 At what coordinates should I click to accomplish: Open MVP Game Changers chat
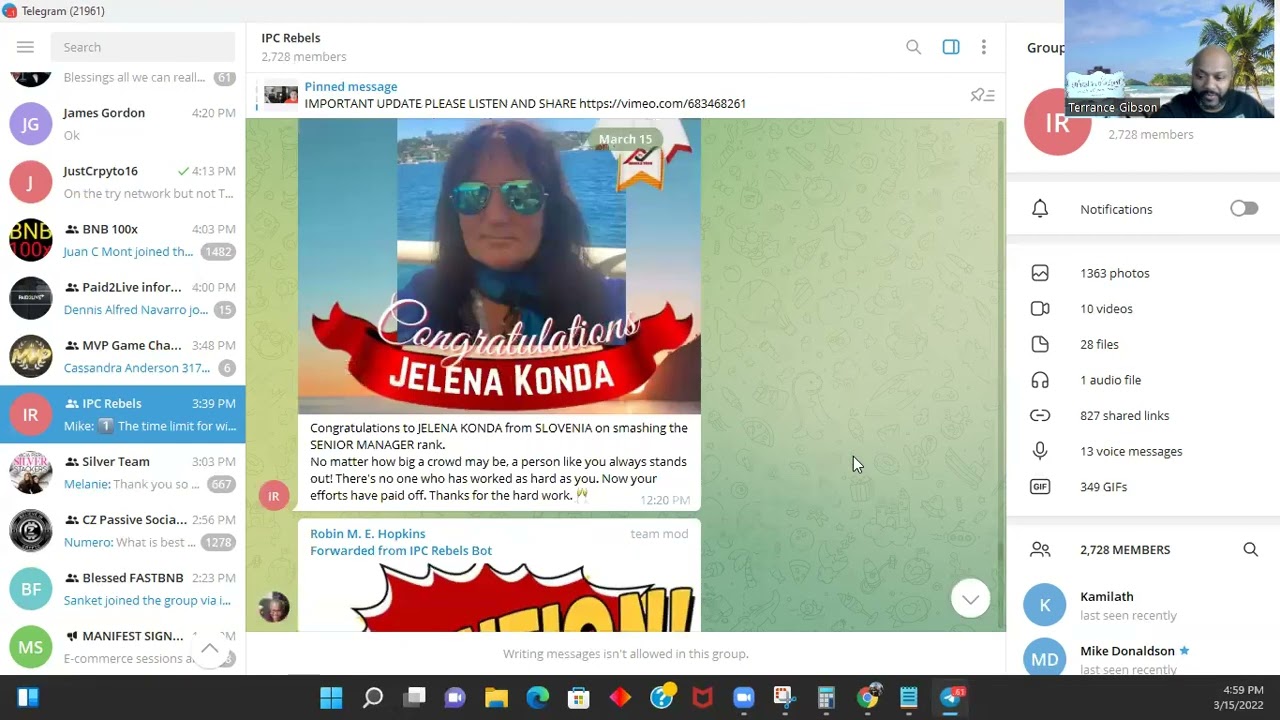(x=122, y=356)
